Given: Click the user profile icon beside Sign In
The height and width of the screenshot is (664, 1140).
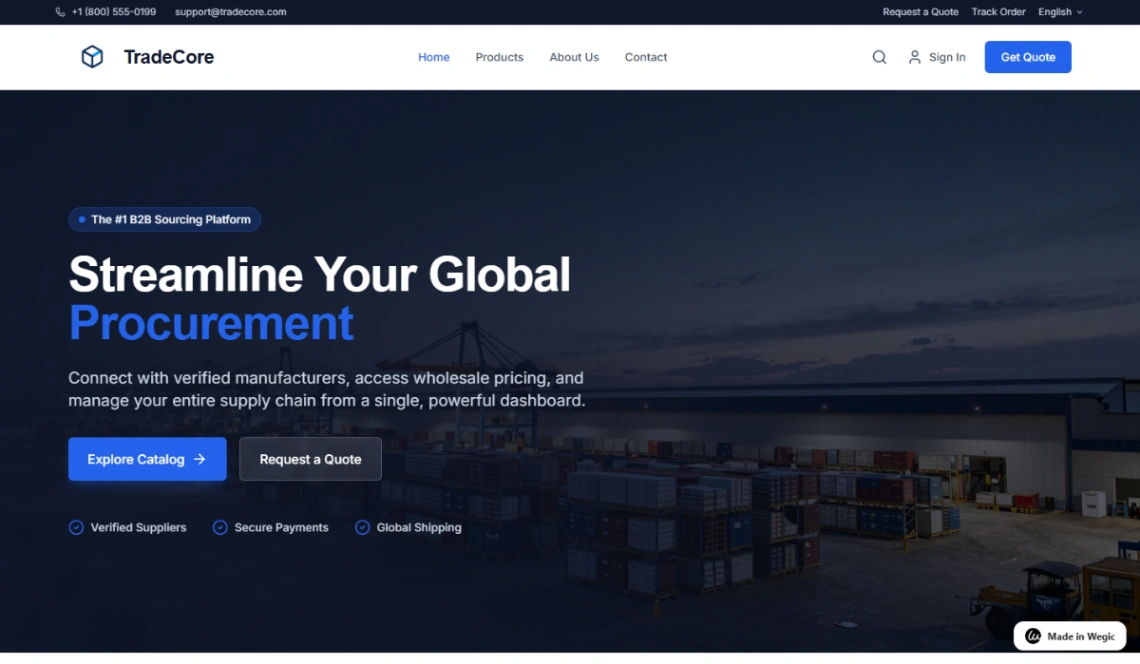Looking at the screenshot, I should pyautogui.click(x=915, y=57).
